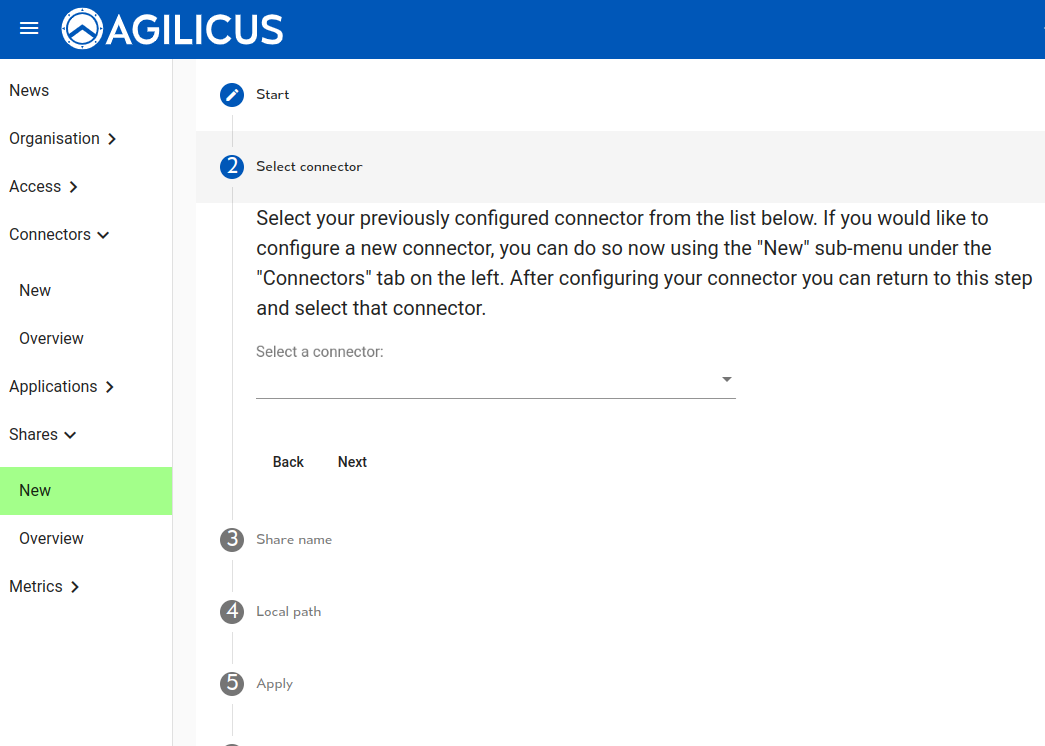
Task: Open the Select a connector dropdown
Action: pos(495,380)
